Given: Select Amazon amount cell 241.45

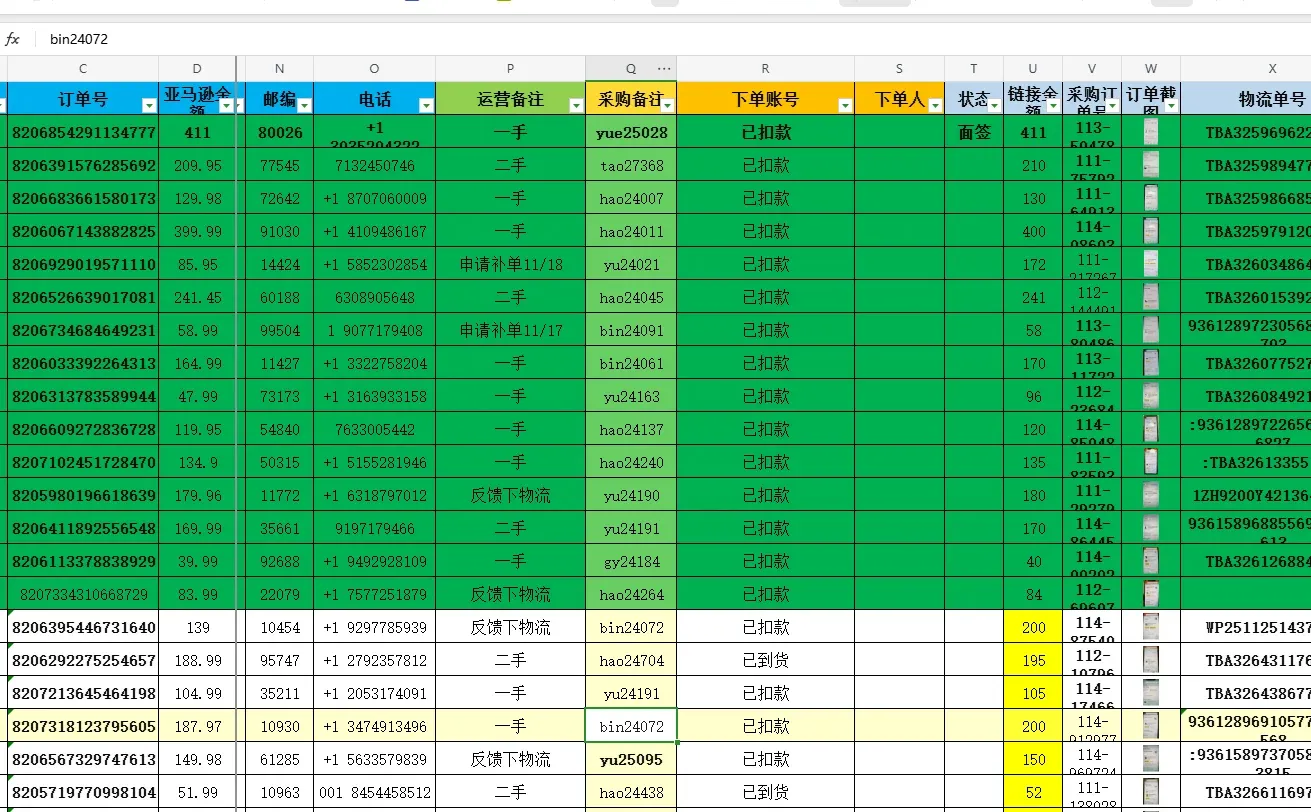Looking at the screenshot, I should (197, 297).
